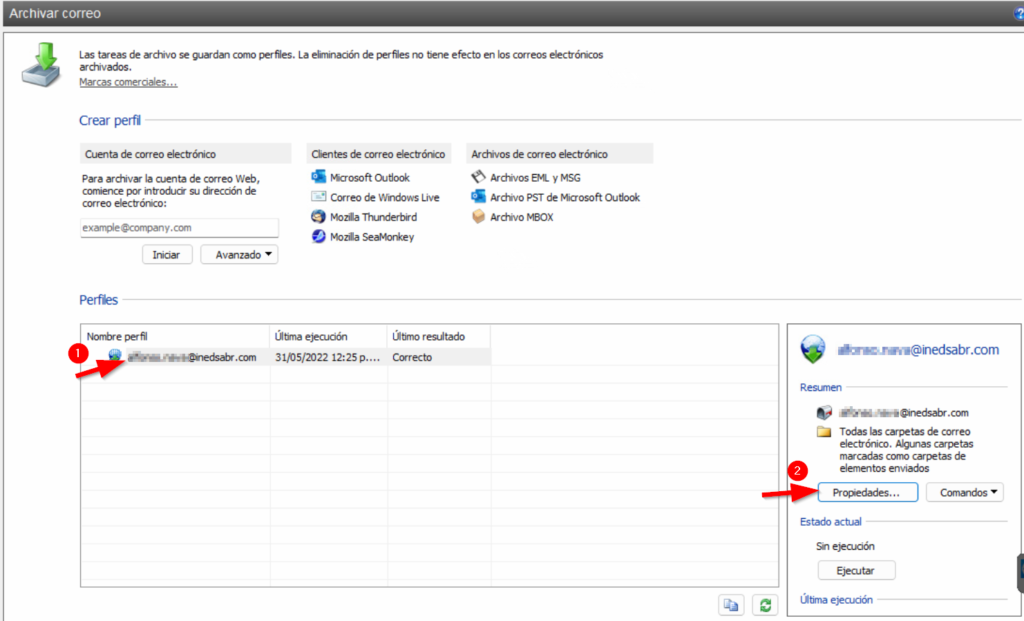Sort by Nombre perfil column header
Image resolution: width=1024 pixels, height=621 pixels.
click(x=175, y=336)
